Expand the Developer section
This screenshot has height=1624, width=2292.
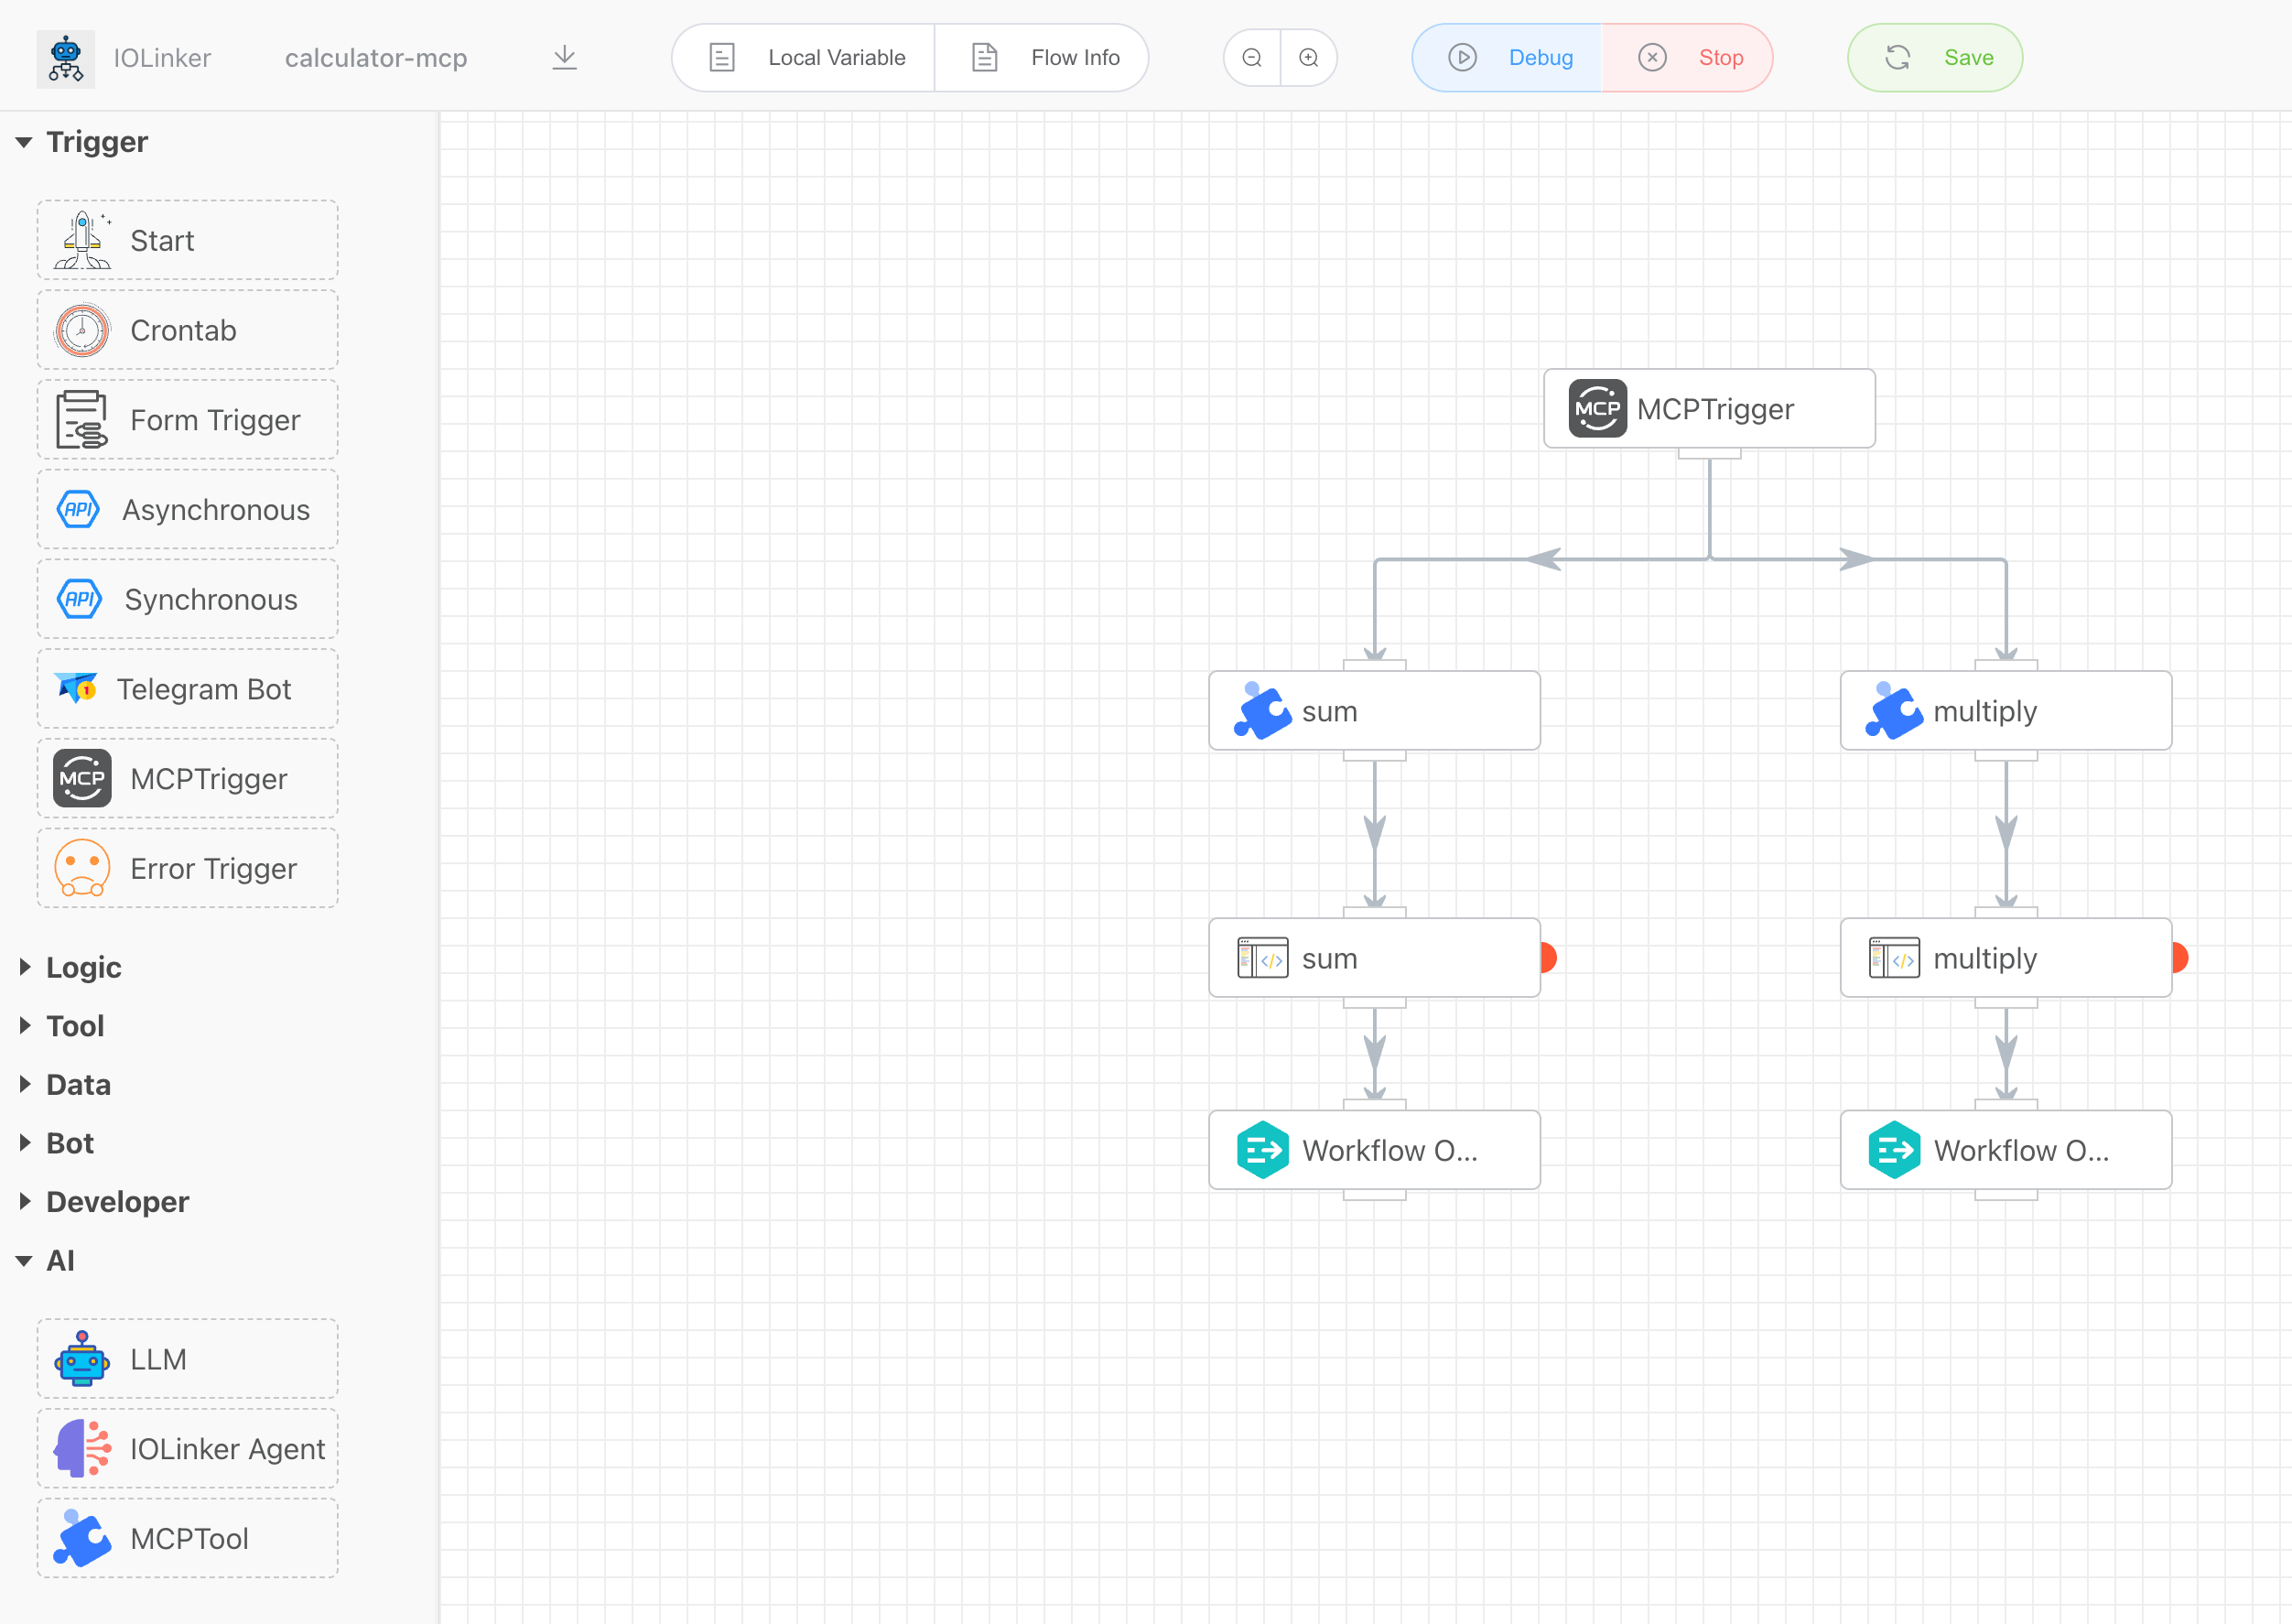point(24,1202)
